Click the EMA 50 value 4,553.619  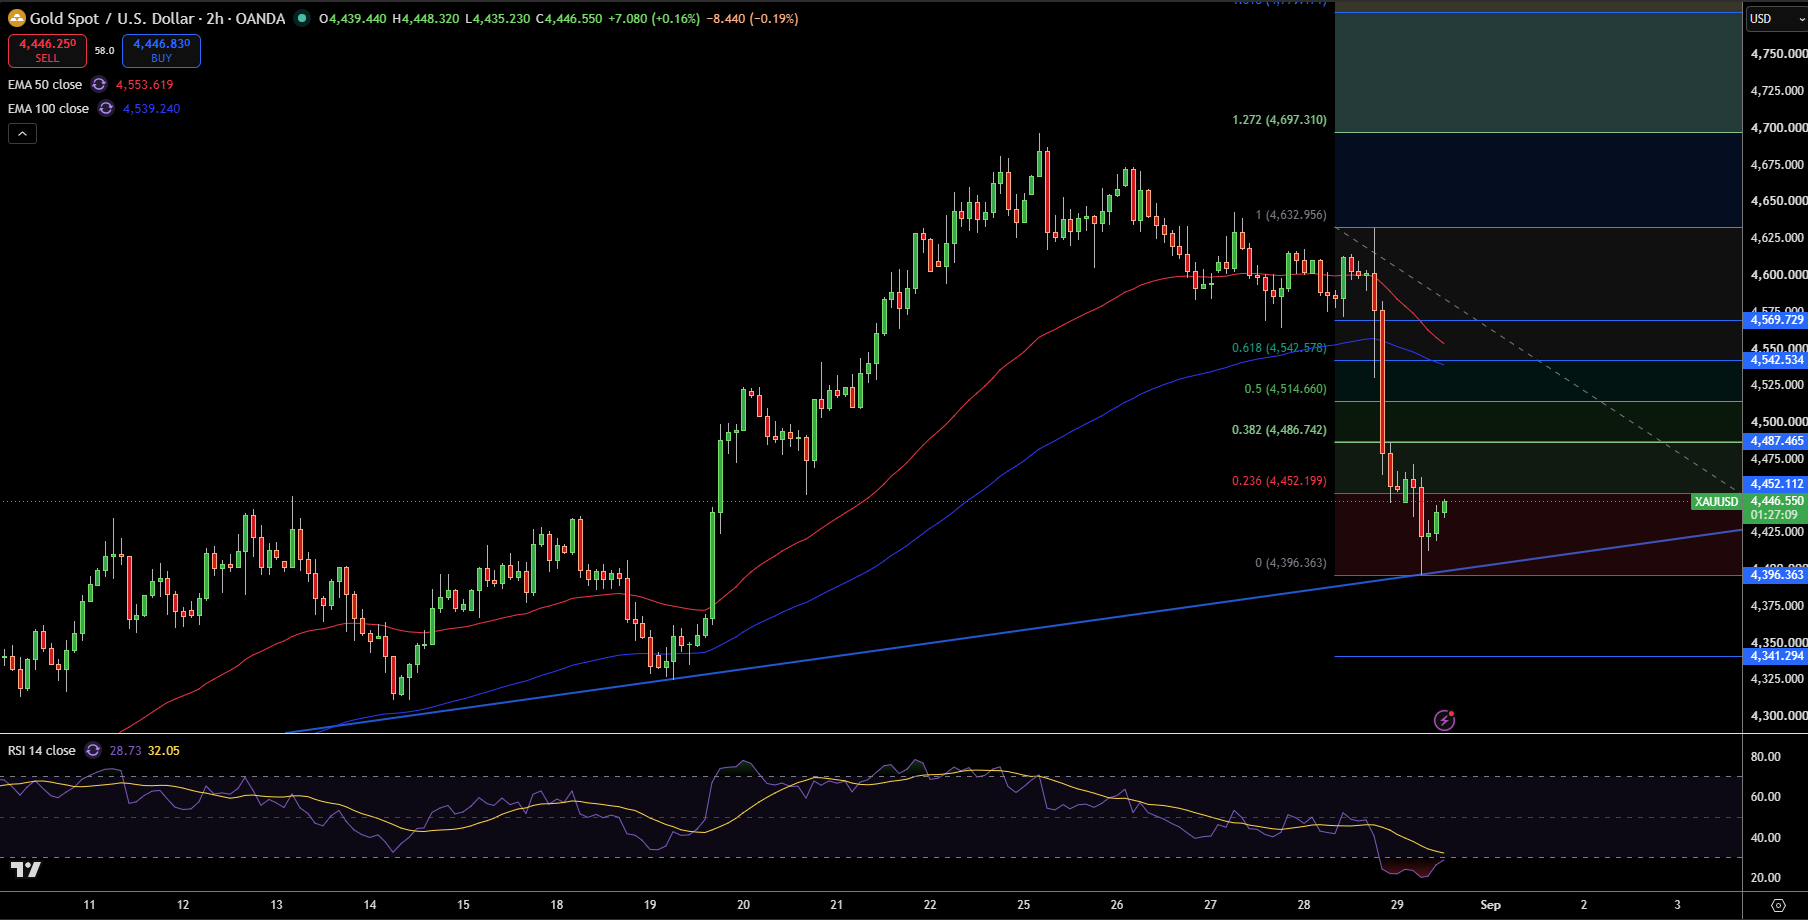pyautogui.click(x=144, y=85)
